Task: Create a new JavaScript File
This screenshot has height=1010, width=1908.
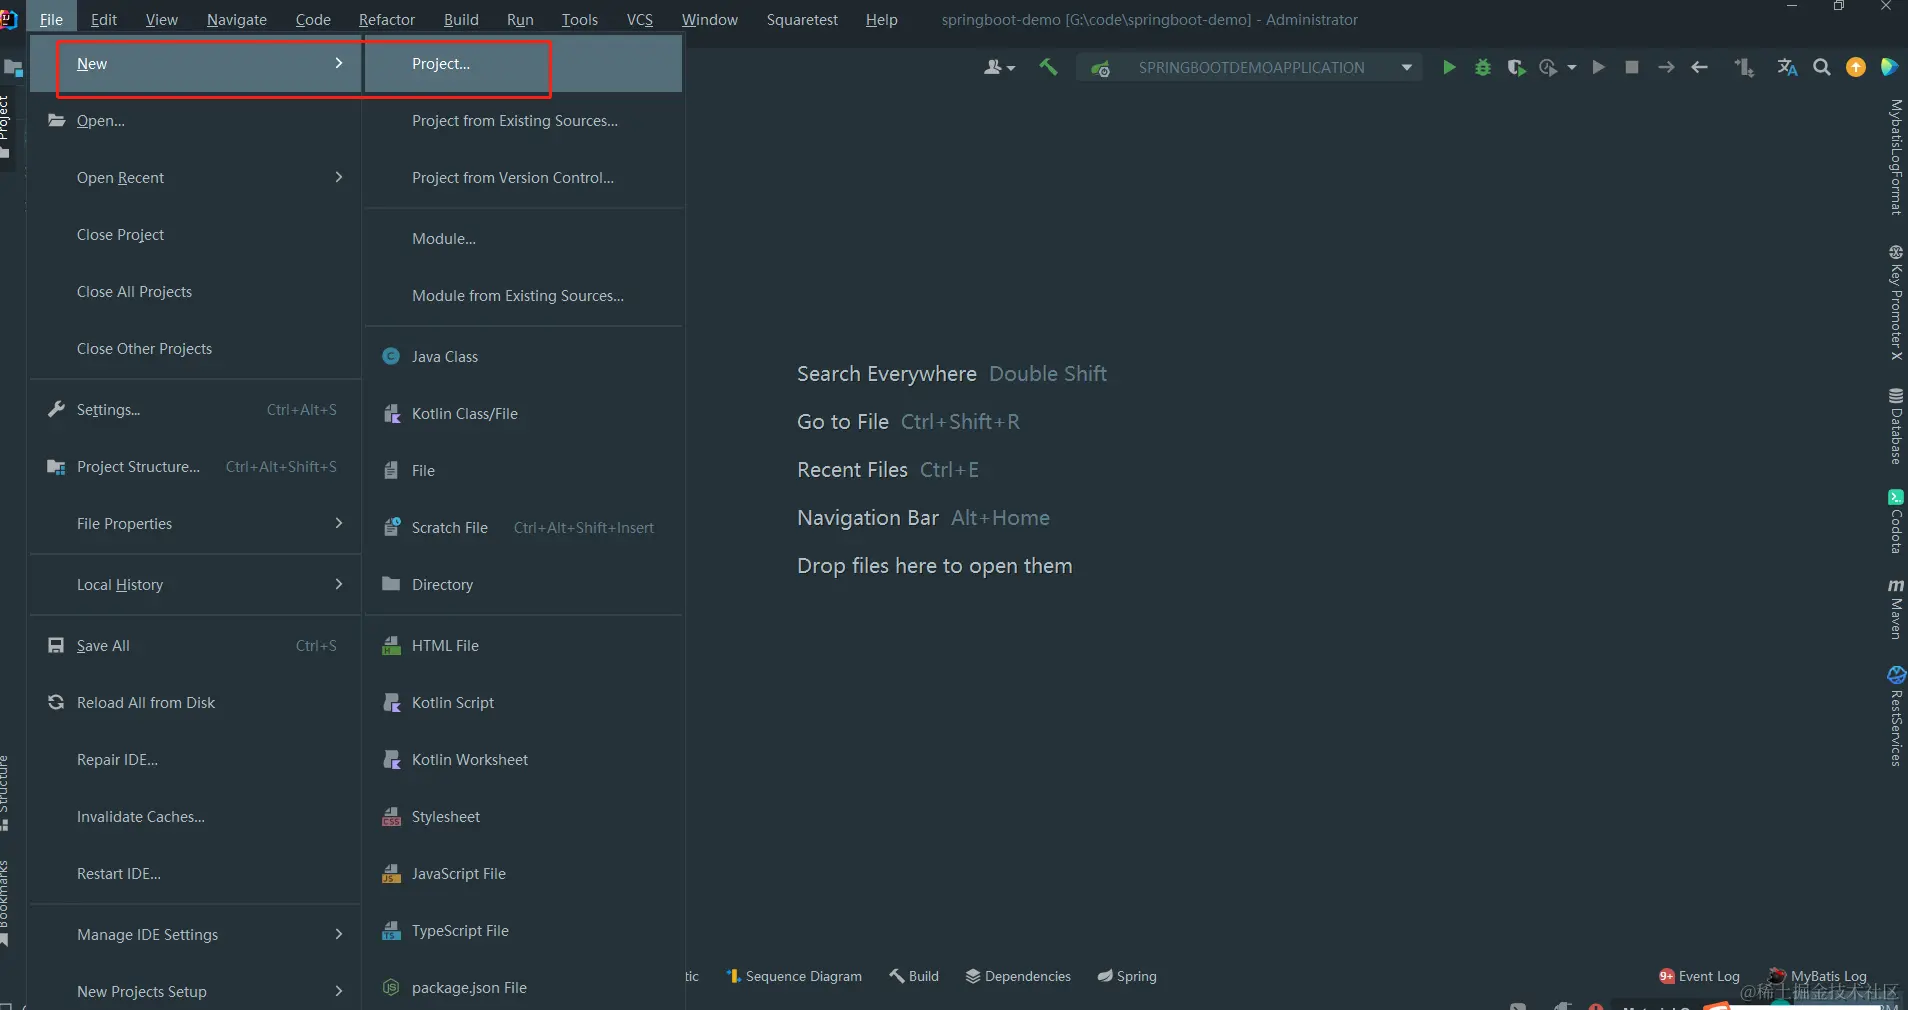Action: click(x=524, y=874)
